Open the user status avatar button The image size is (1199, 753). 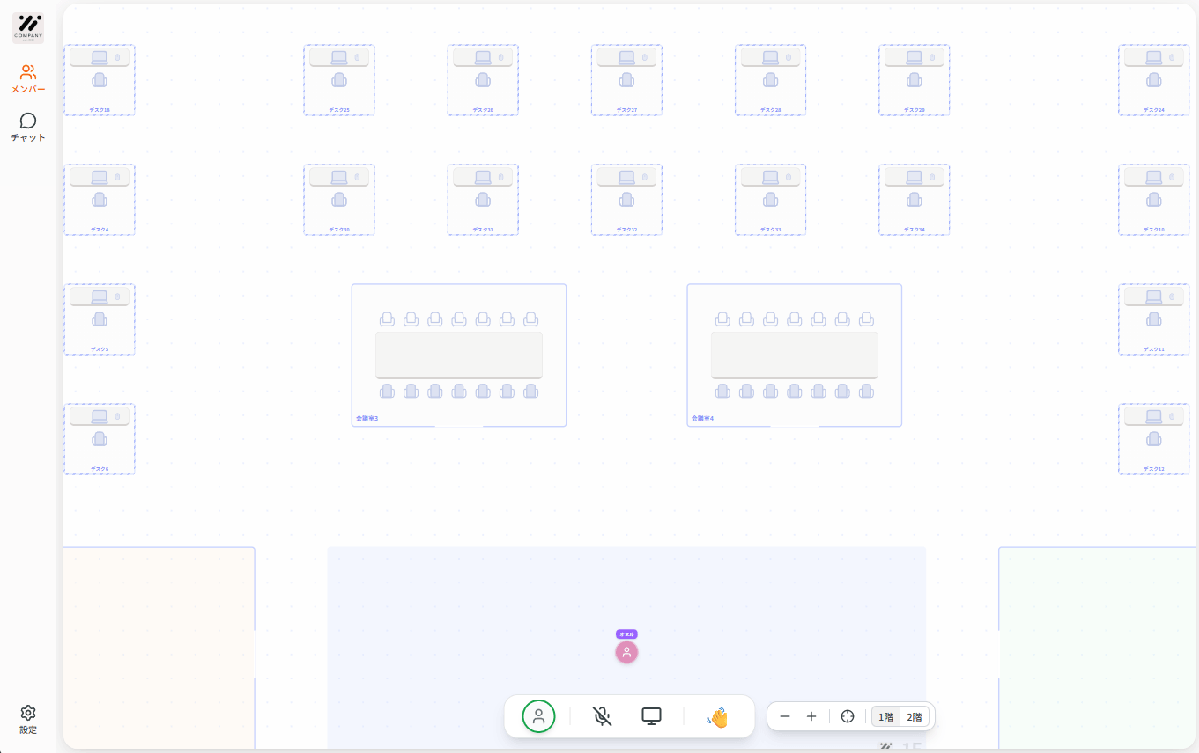(538, 716)
